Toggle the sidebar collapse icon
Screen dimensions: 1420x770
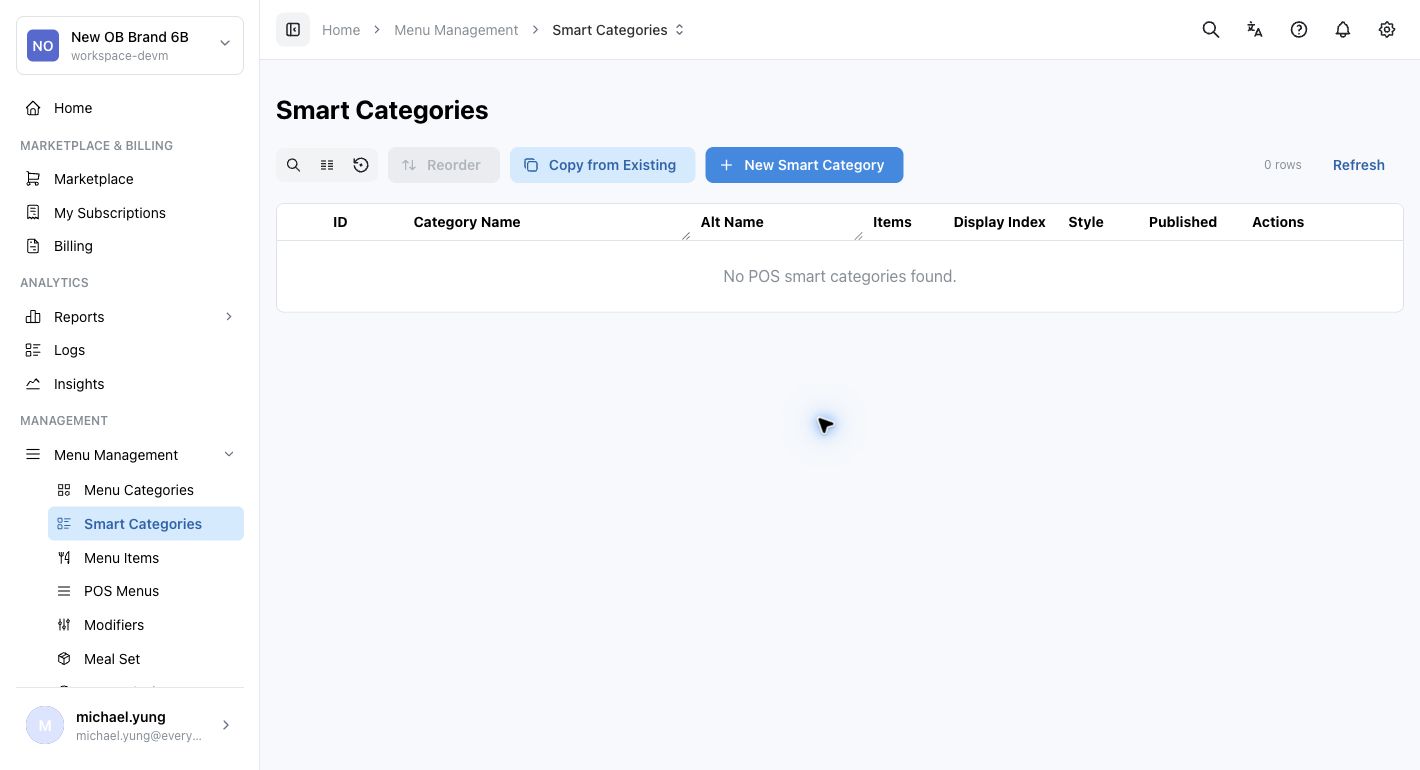[293, 30]
